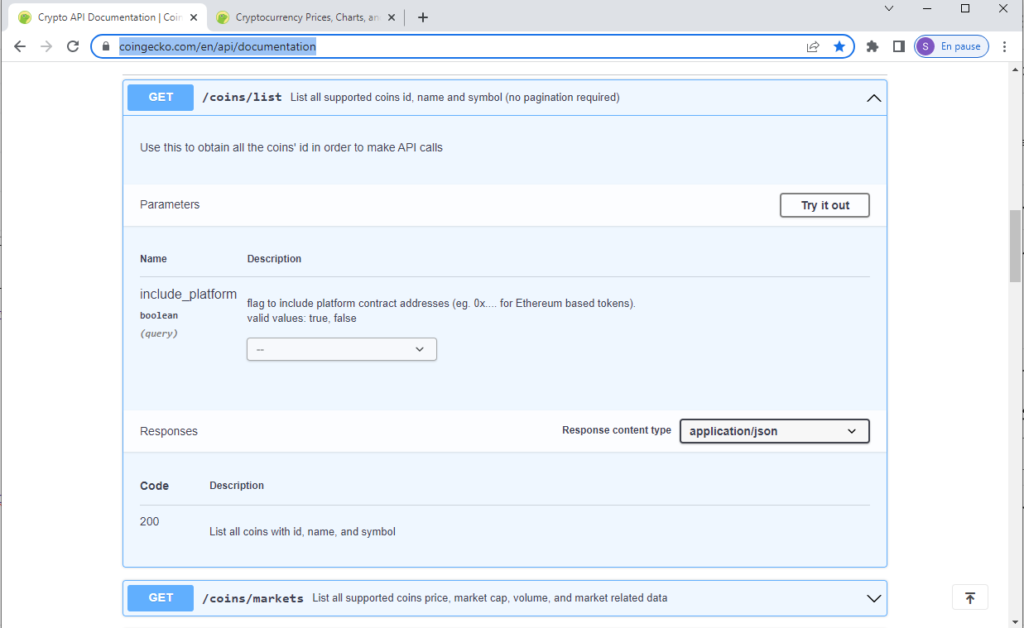Click the GET badge for /coins/markets
The image size is (1024, 628).
[x=161, y=598]
